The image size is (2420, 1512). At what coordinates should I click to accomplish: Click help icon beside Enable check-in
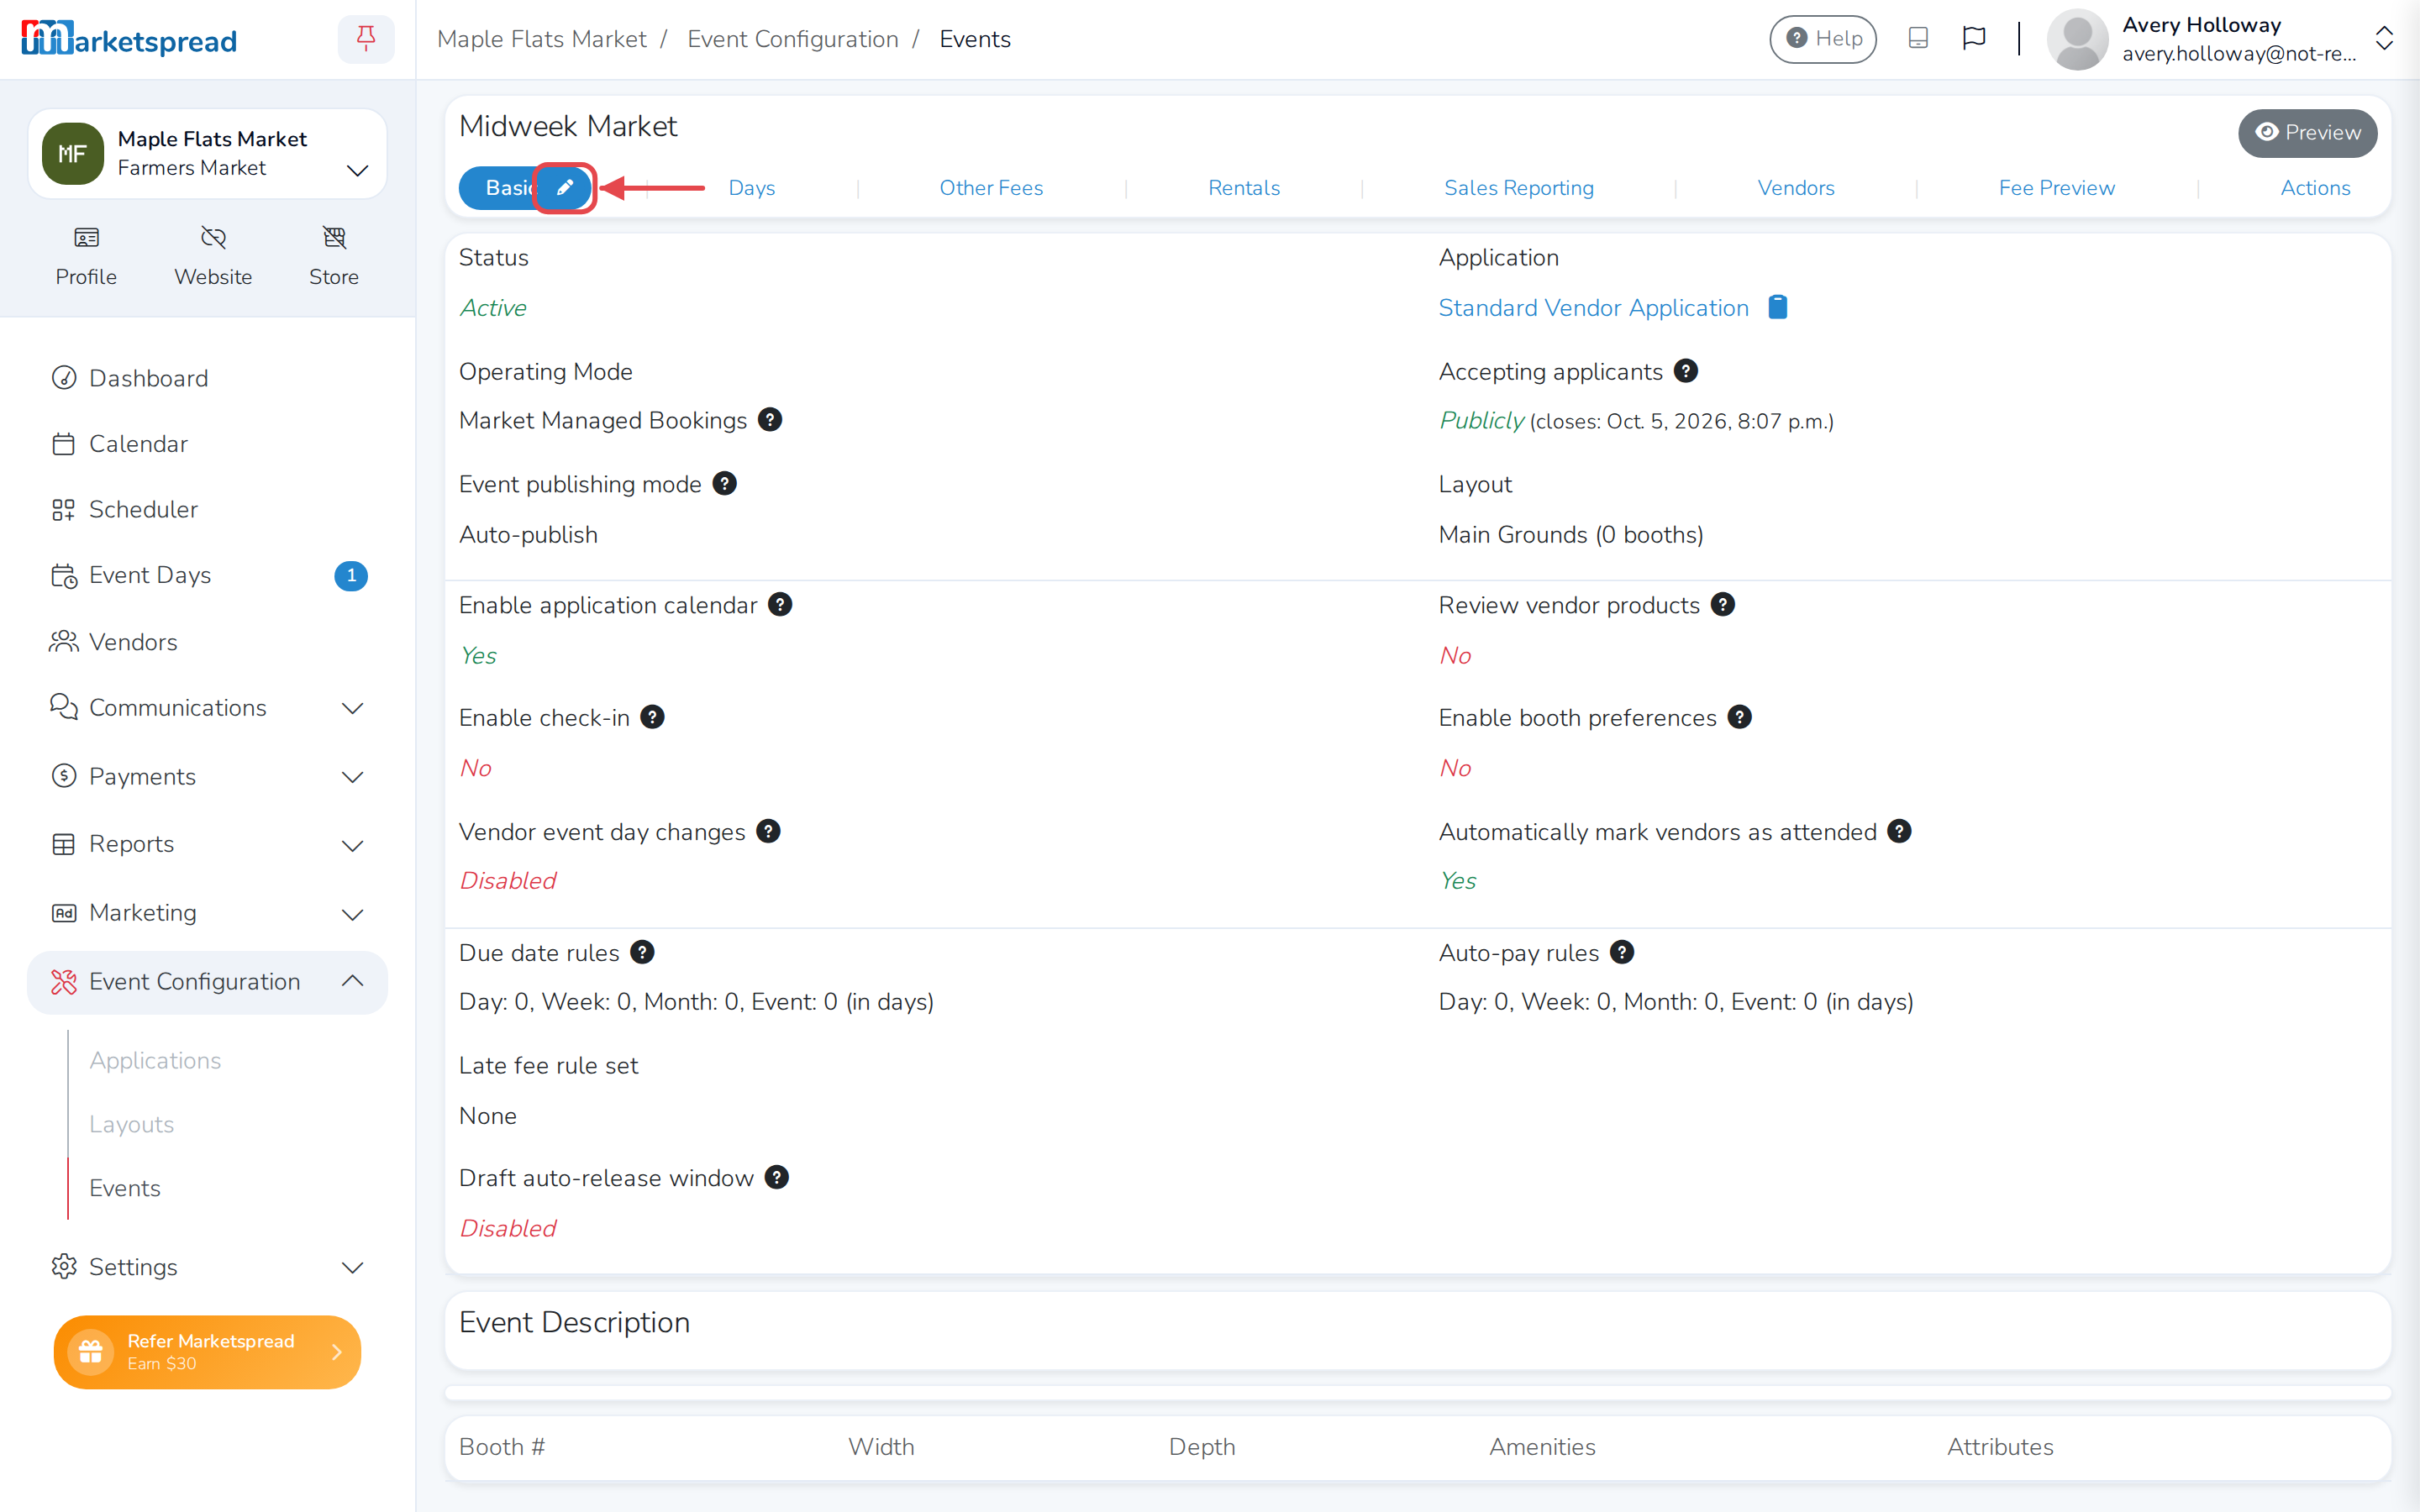coord(653,717)
